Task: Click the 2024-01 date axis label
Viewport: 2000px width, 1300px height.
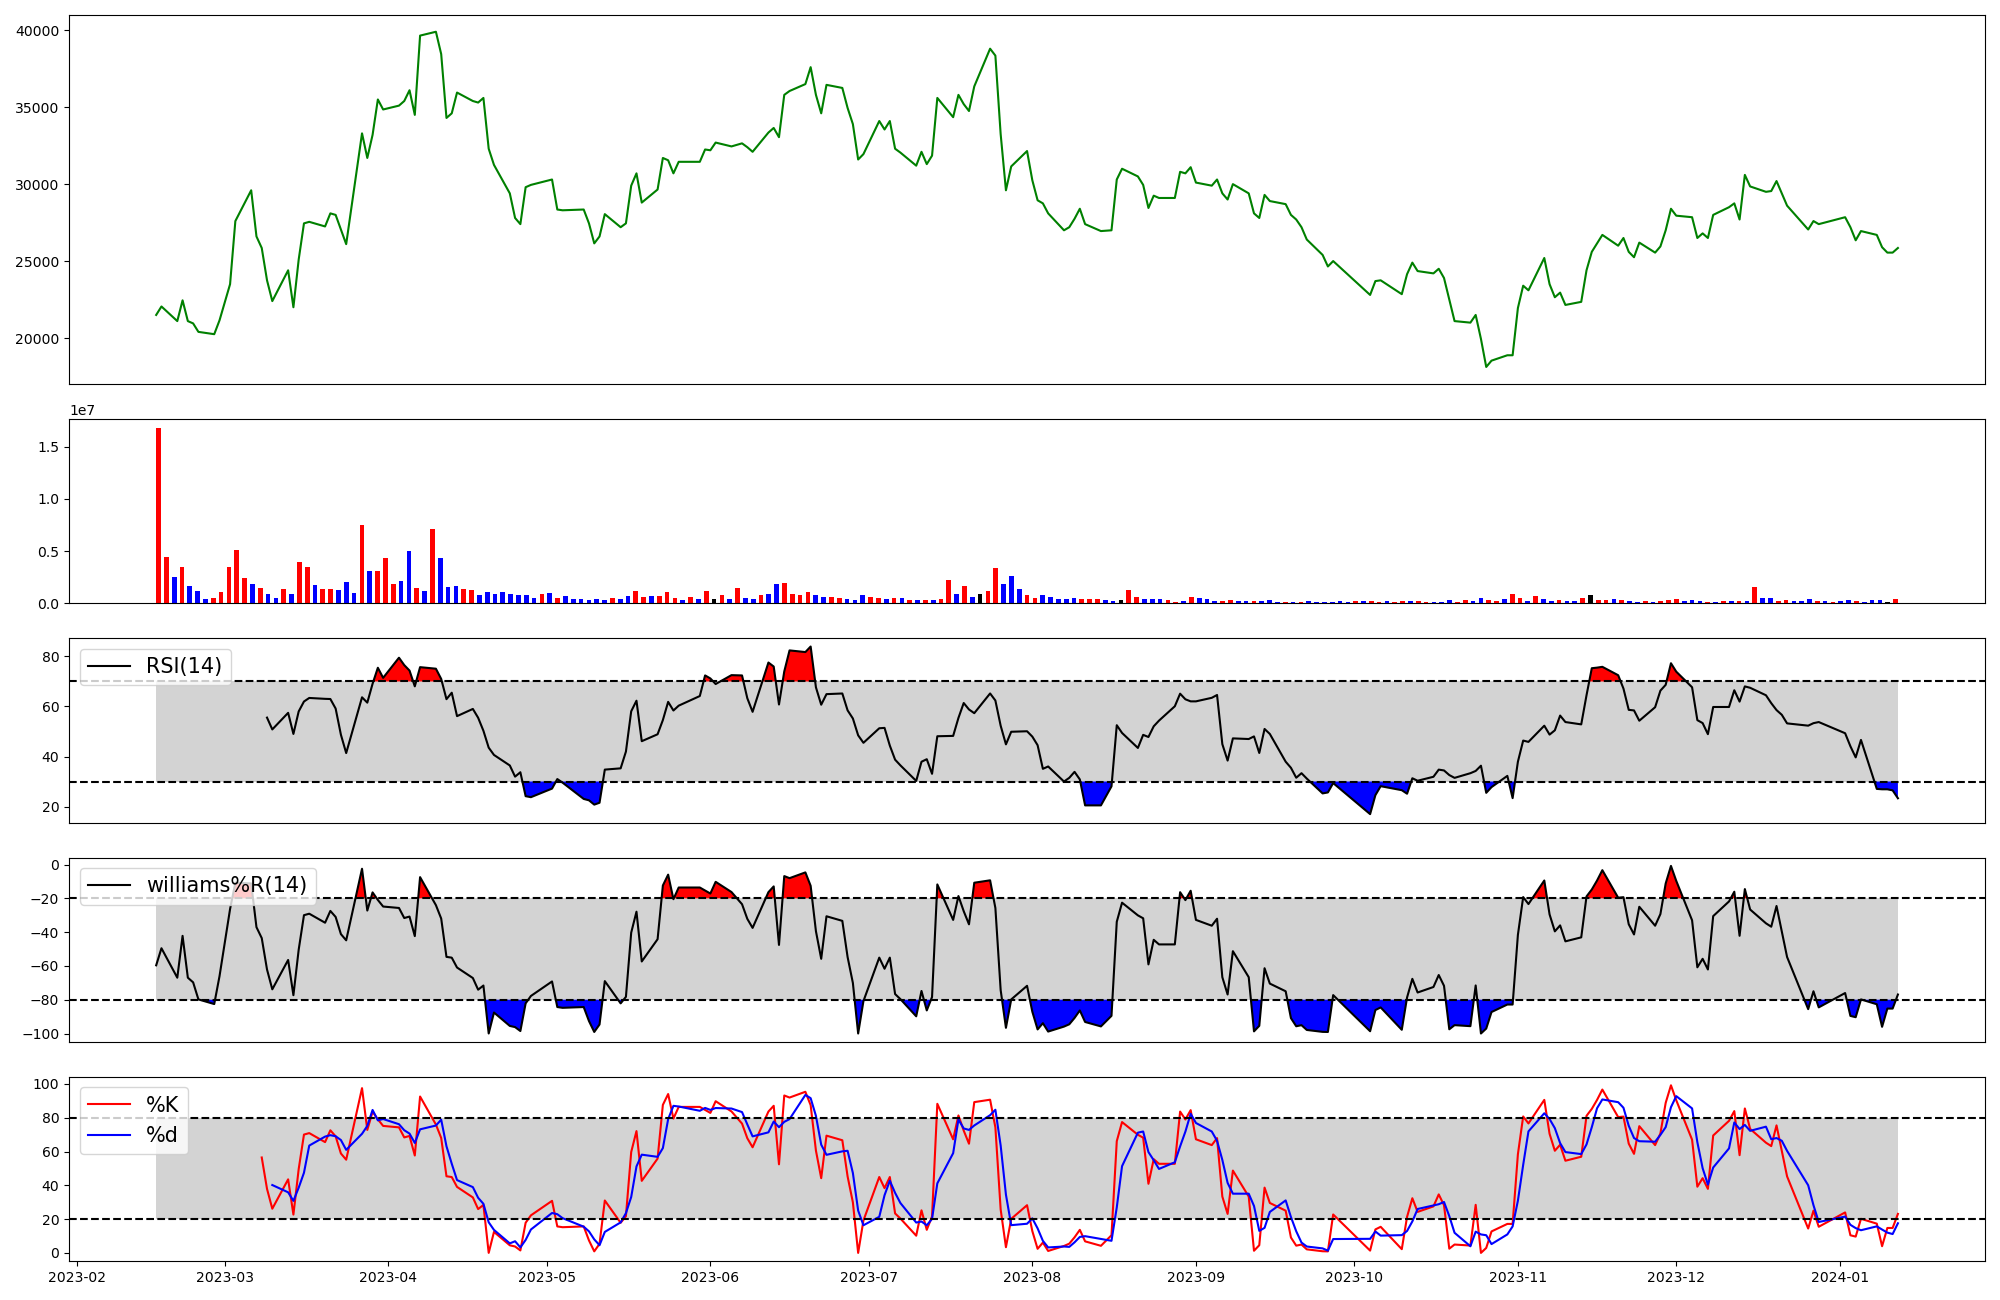Action: pos(1839,1277)
